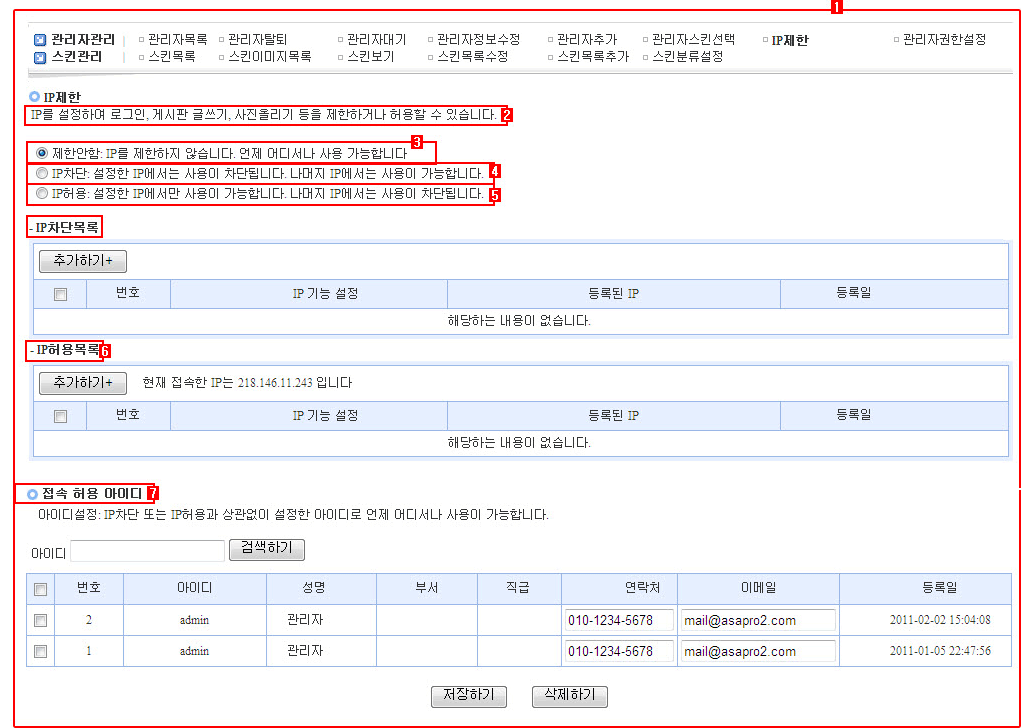Viewport: 1021px width, 728px height.
Task: Navigate to 관리자정보수정 page
Action: (x=478, y=40)
